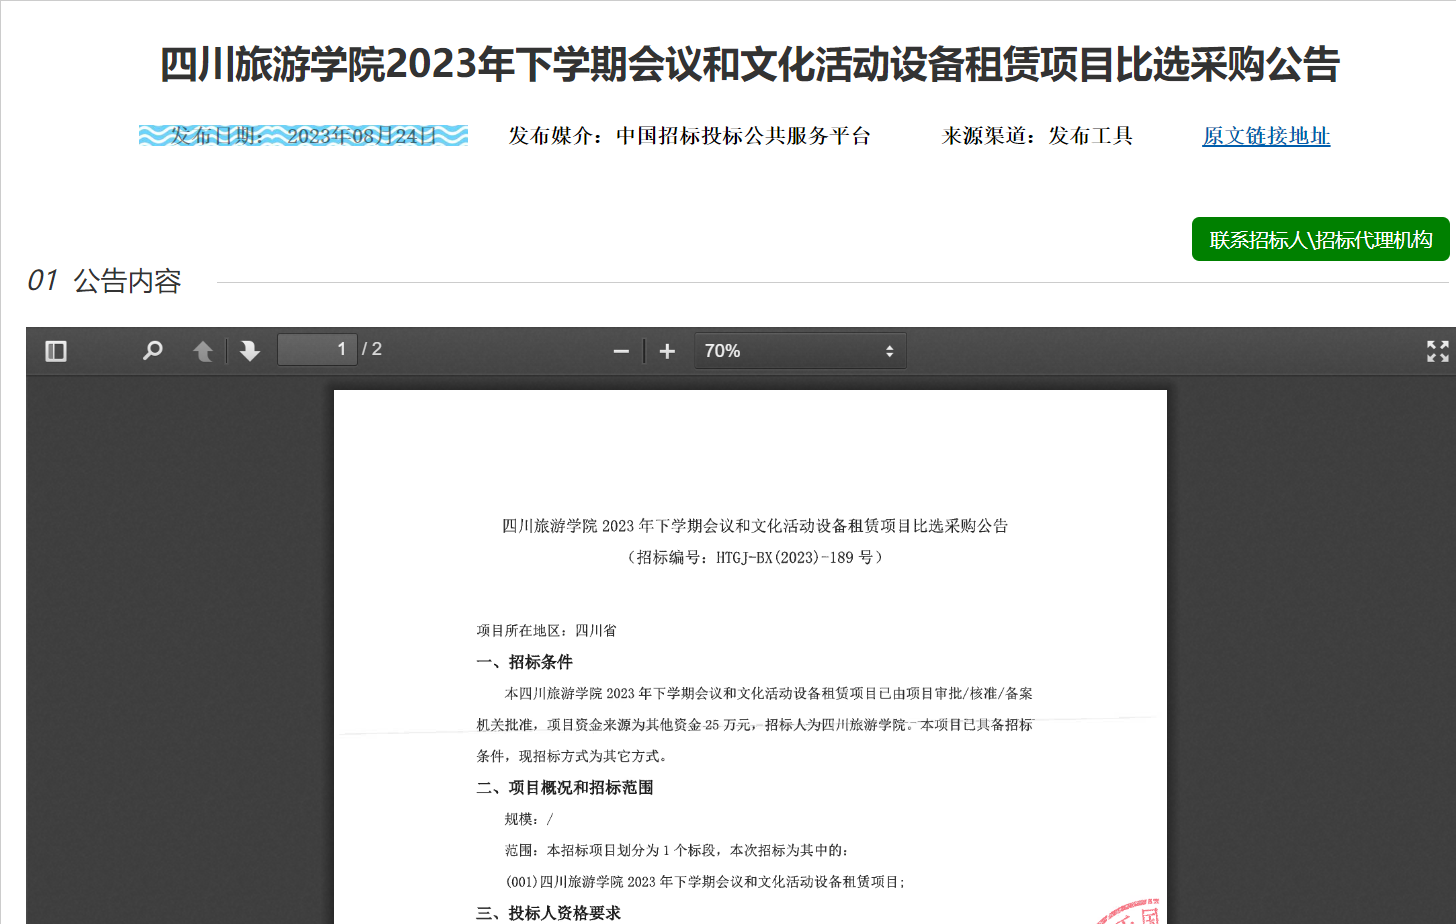Click the 规模：/ line in the PDF
This screenshot has height=924, width=1456.
point(529,819)
